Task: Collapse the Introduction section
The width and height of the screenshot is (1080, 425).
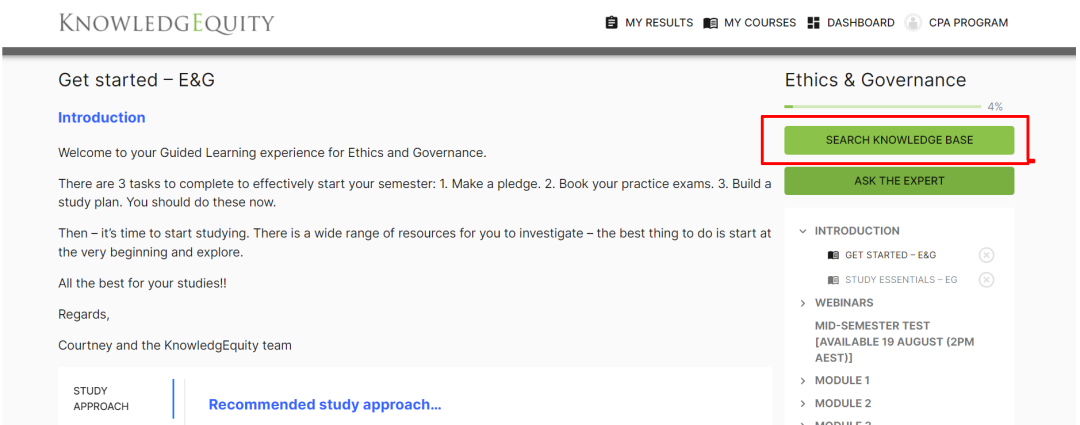Action: coord(803,231)
